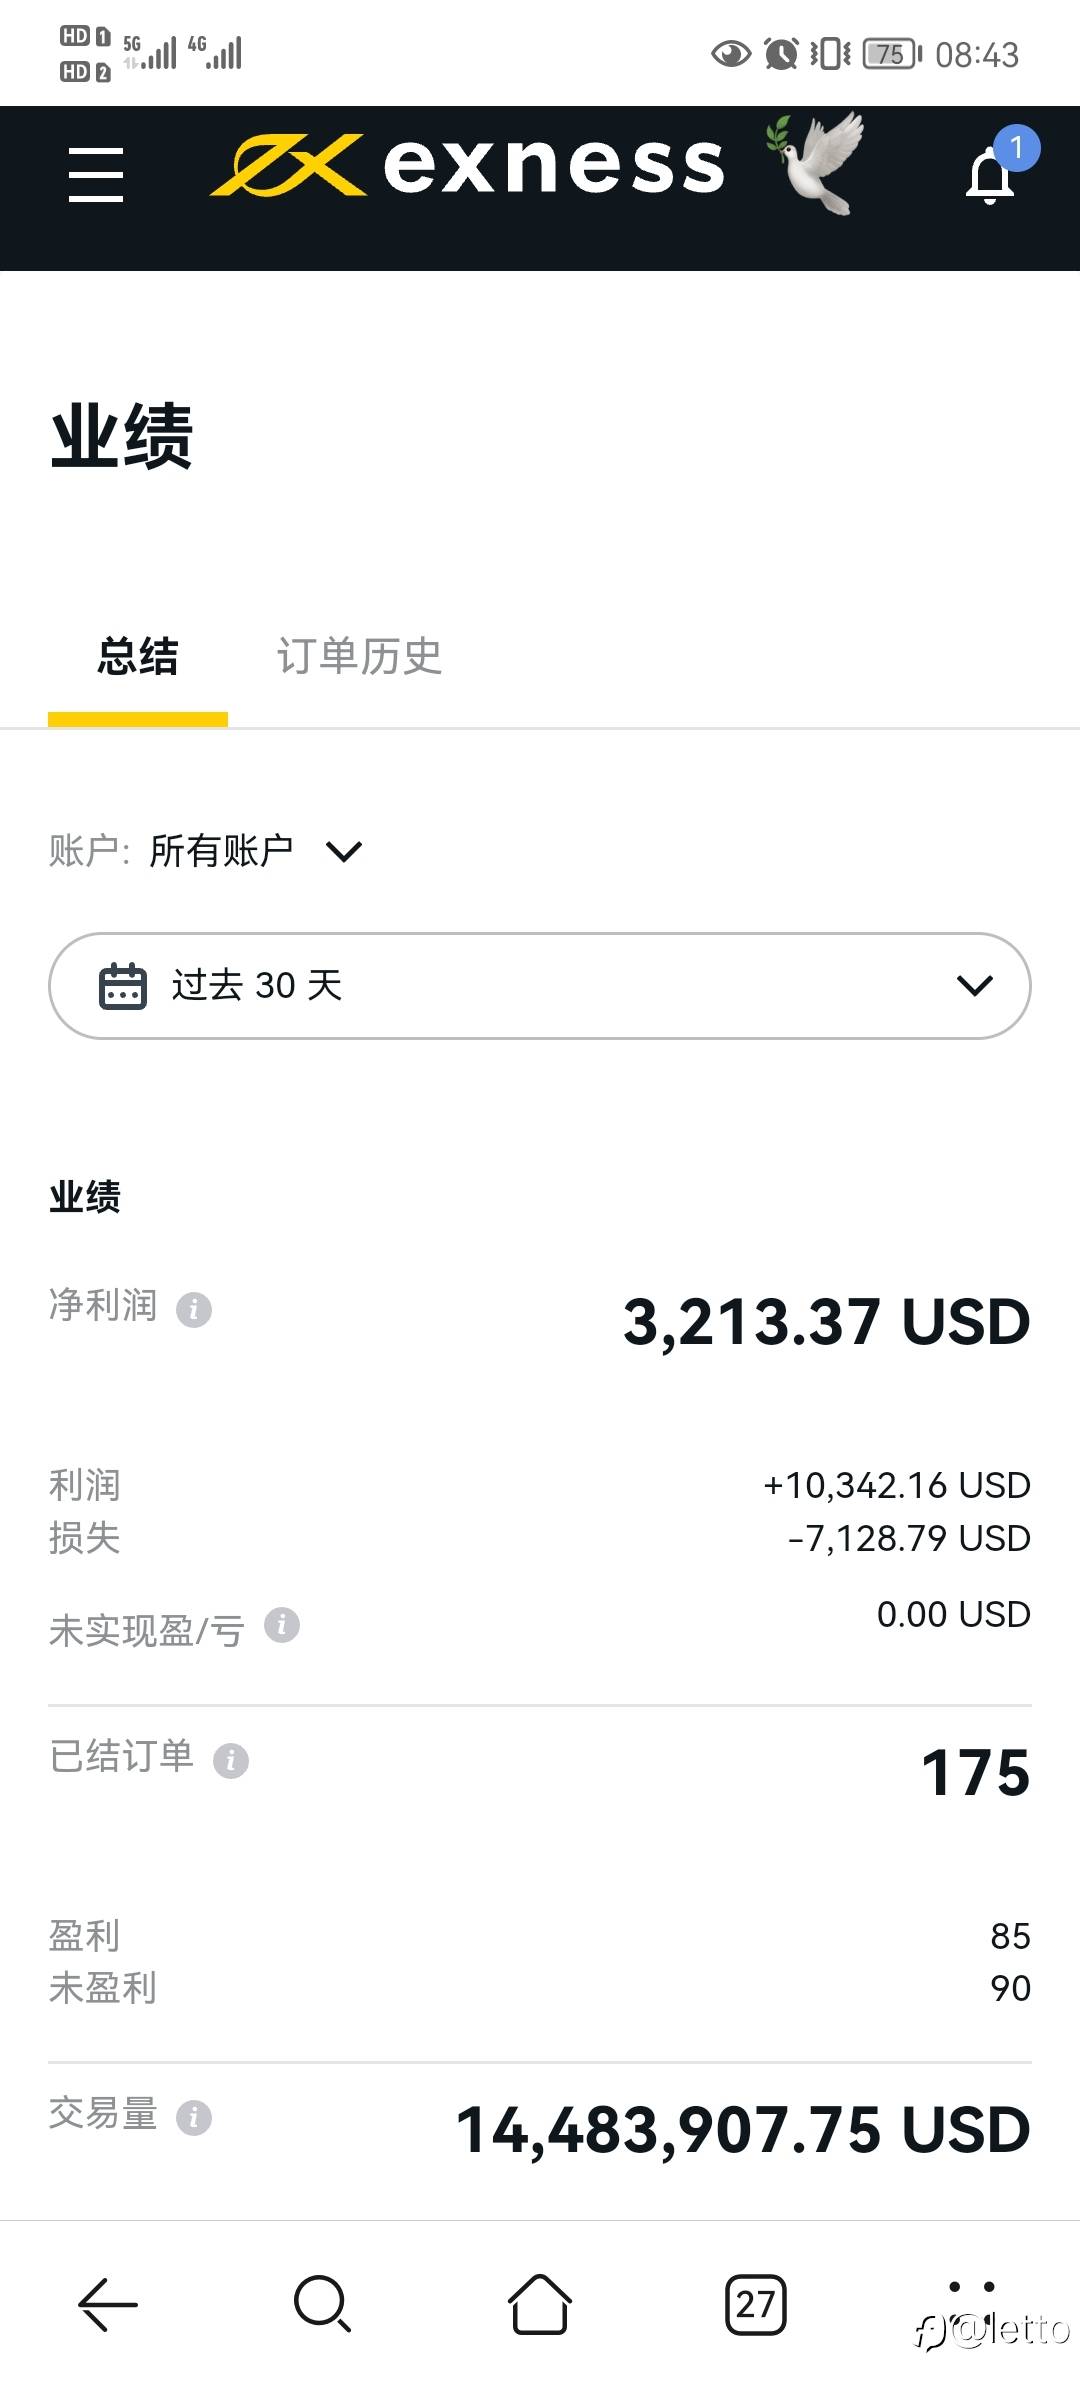Viewport: 1080px width, 2388px height.
Task: Switch to the 订单历史 tab
Action: [359, 657]
